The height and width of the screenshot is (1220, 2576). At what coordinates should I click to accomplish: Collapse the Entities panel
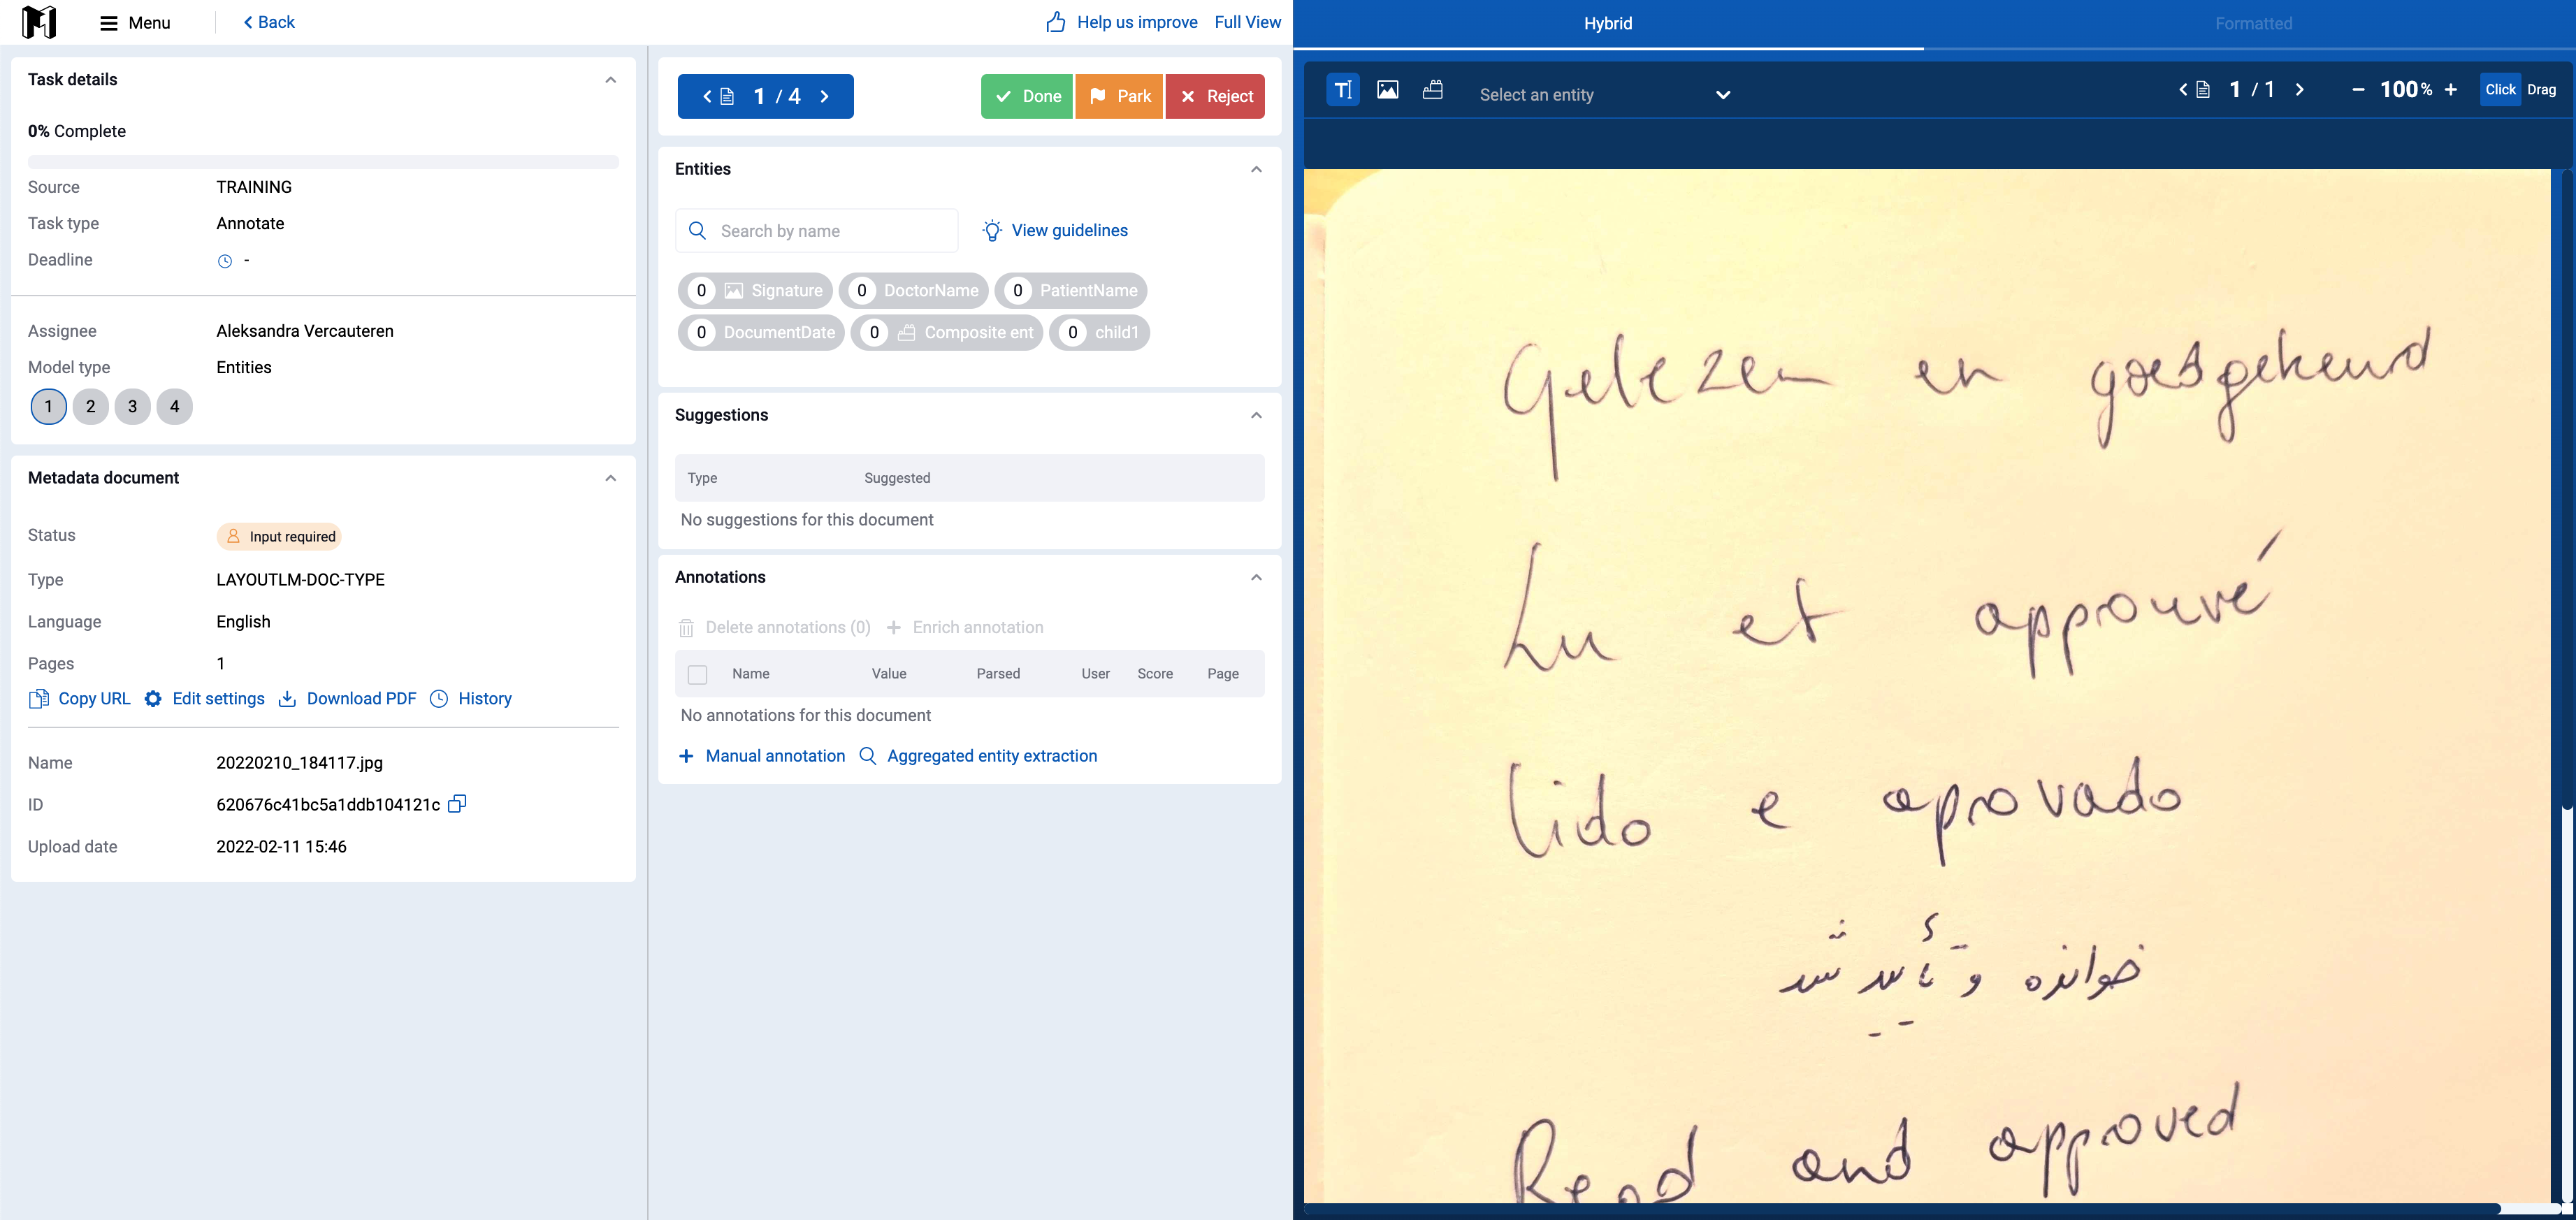[x=1256, y=169]
